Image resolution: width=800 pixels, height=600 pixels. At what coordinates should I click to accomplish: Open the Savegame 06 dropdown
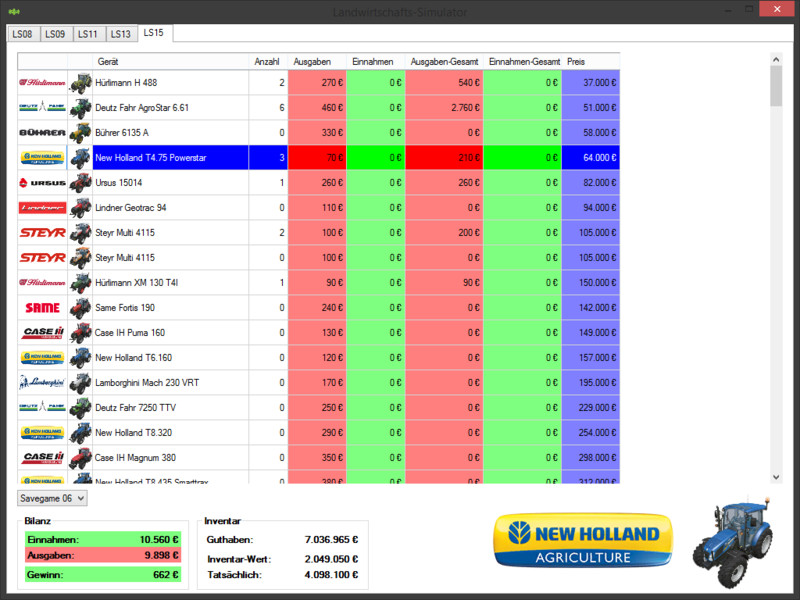pos(53,498)
